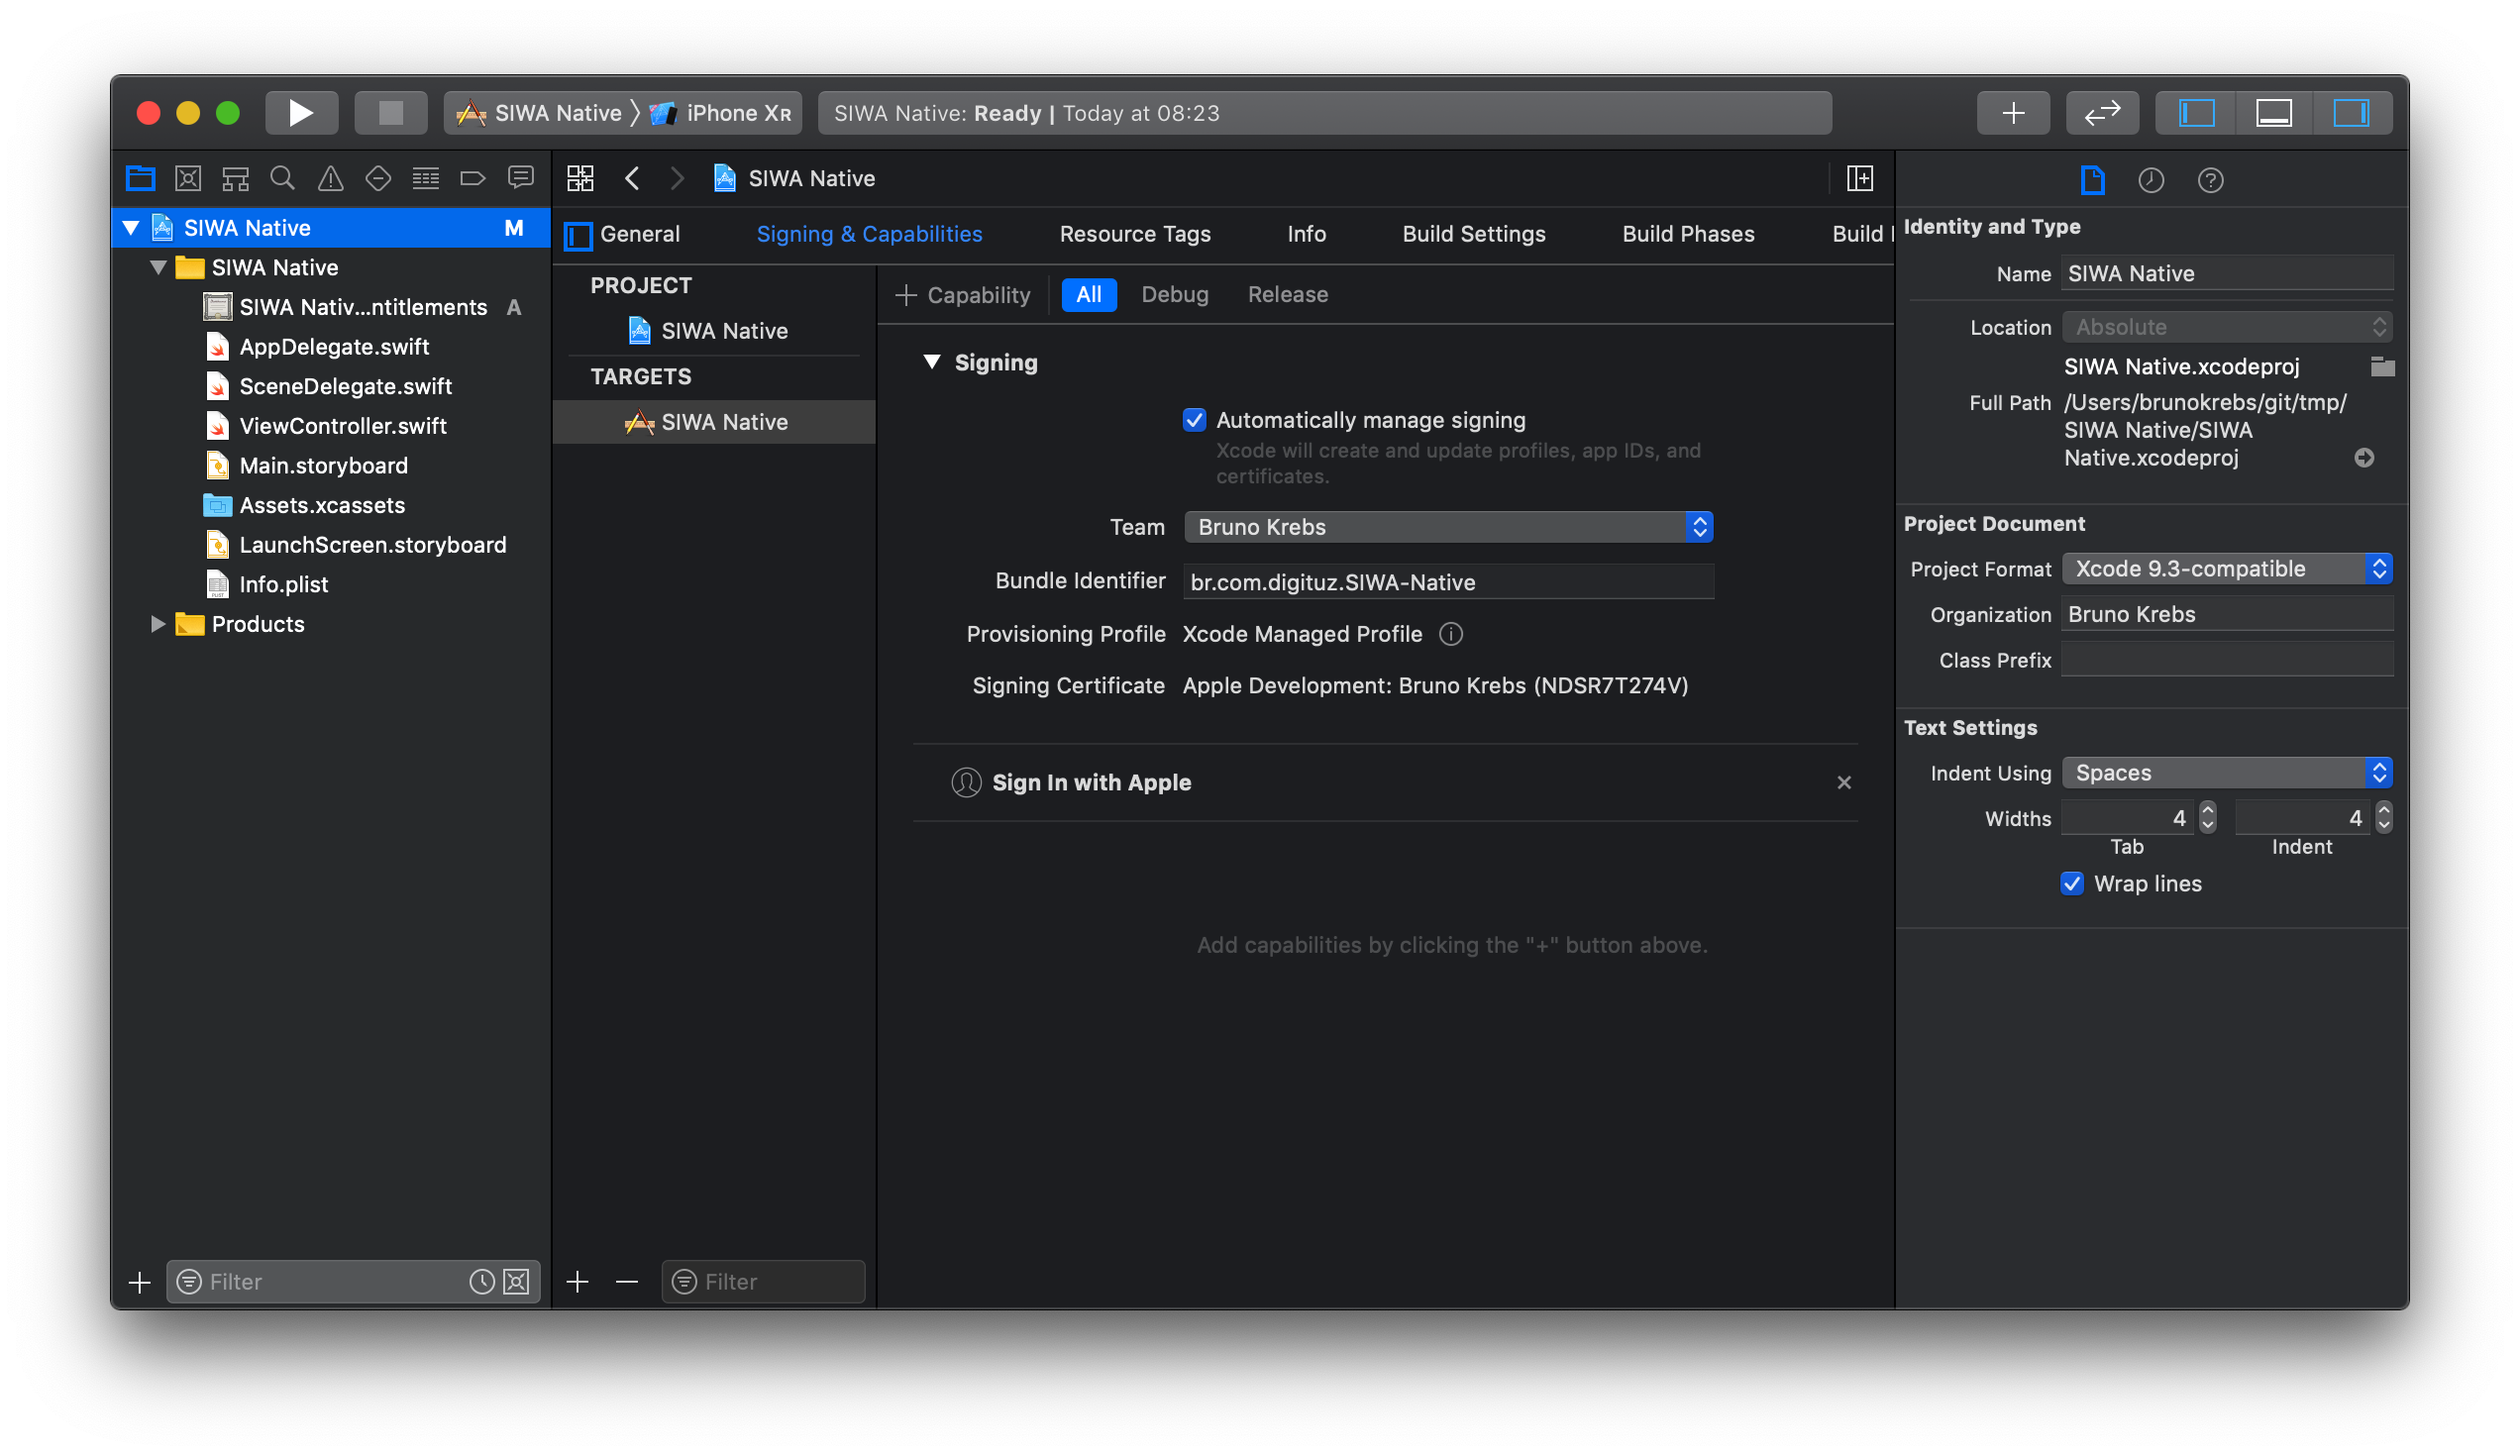Click the warning/issue navigator icon
Screen dimensions: 2520x1456
point(331,178)
